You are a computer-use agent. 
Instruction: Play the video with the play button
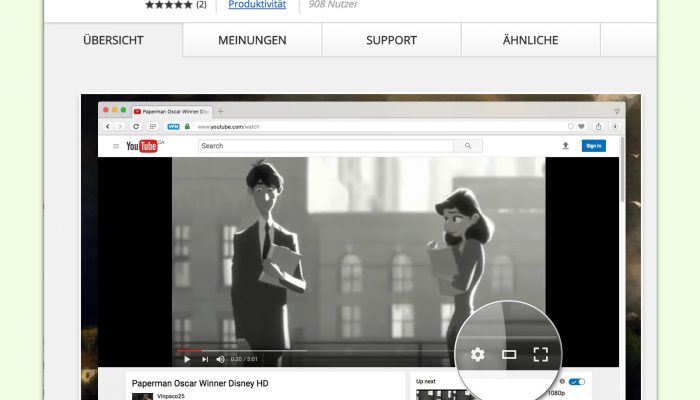coord(187,359)
